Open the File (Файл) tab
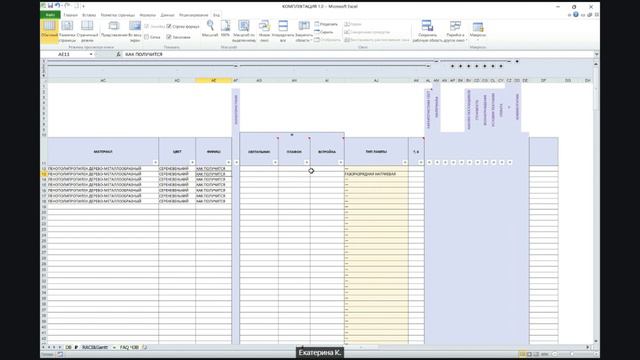640x360 pixels. click(50, 15)
